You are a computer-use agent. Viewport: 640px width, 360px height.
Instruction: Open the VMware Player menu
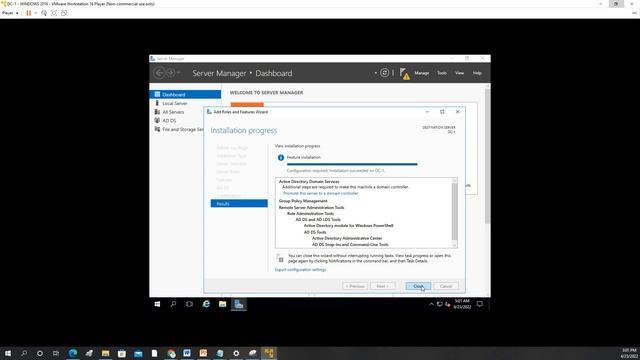10,13
